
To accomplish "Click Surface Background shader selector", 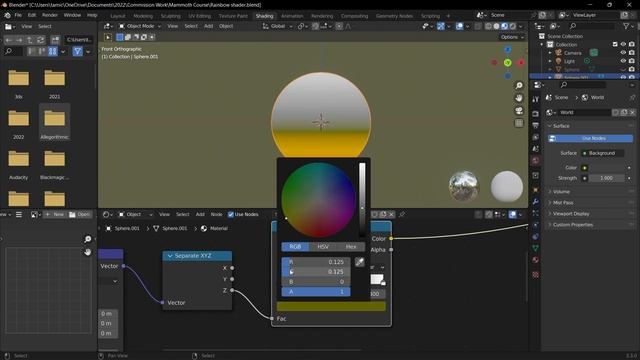I will tap(603, 153).
